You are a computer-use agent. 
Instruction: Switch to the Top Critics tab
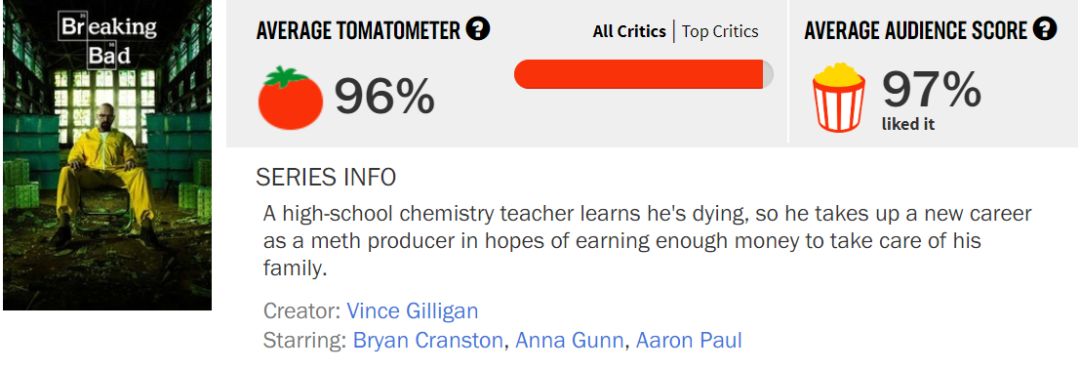pyautogui.click(x=720, y=32)
